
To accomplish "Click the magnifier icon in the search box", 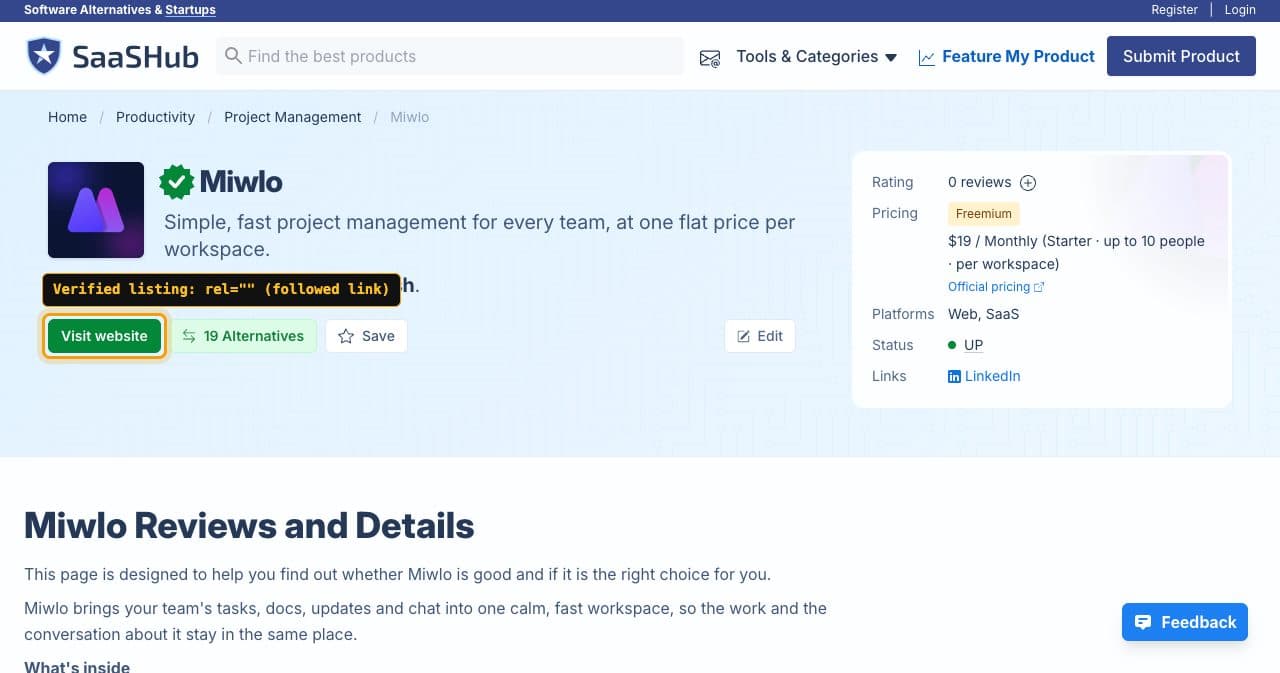I will (233, 56).
